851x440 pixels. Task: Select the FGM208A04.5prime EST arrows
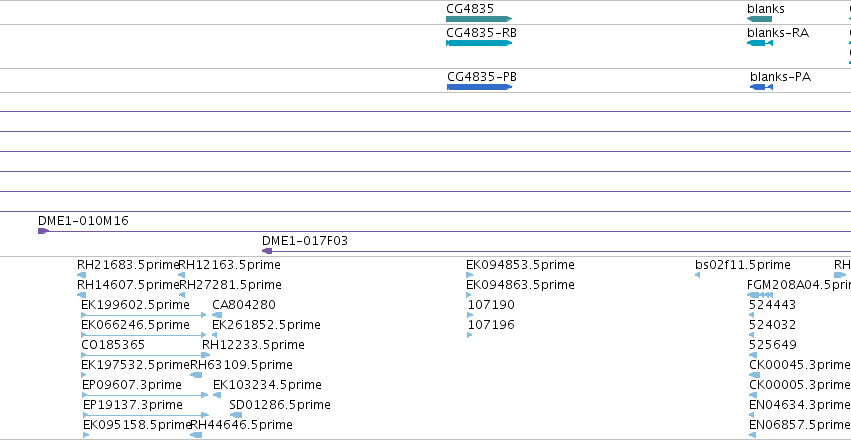tap(760, 295)
